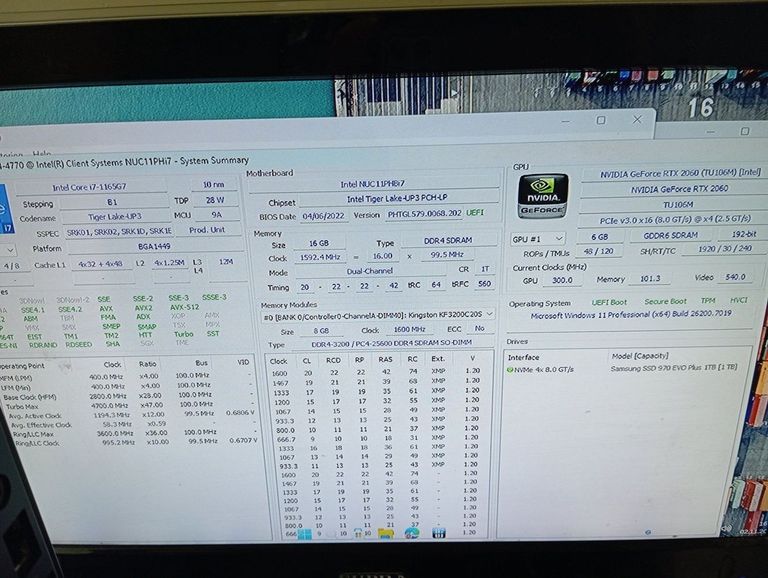Click the Video clock value 540.0
Viewport: 768px width, 578px height.
click(735, 277)
